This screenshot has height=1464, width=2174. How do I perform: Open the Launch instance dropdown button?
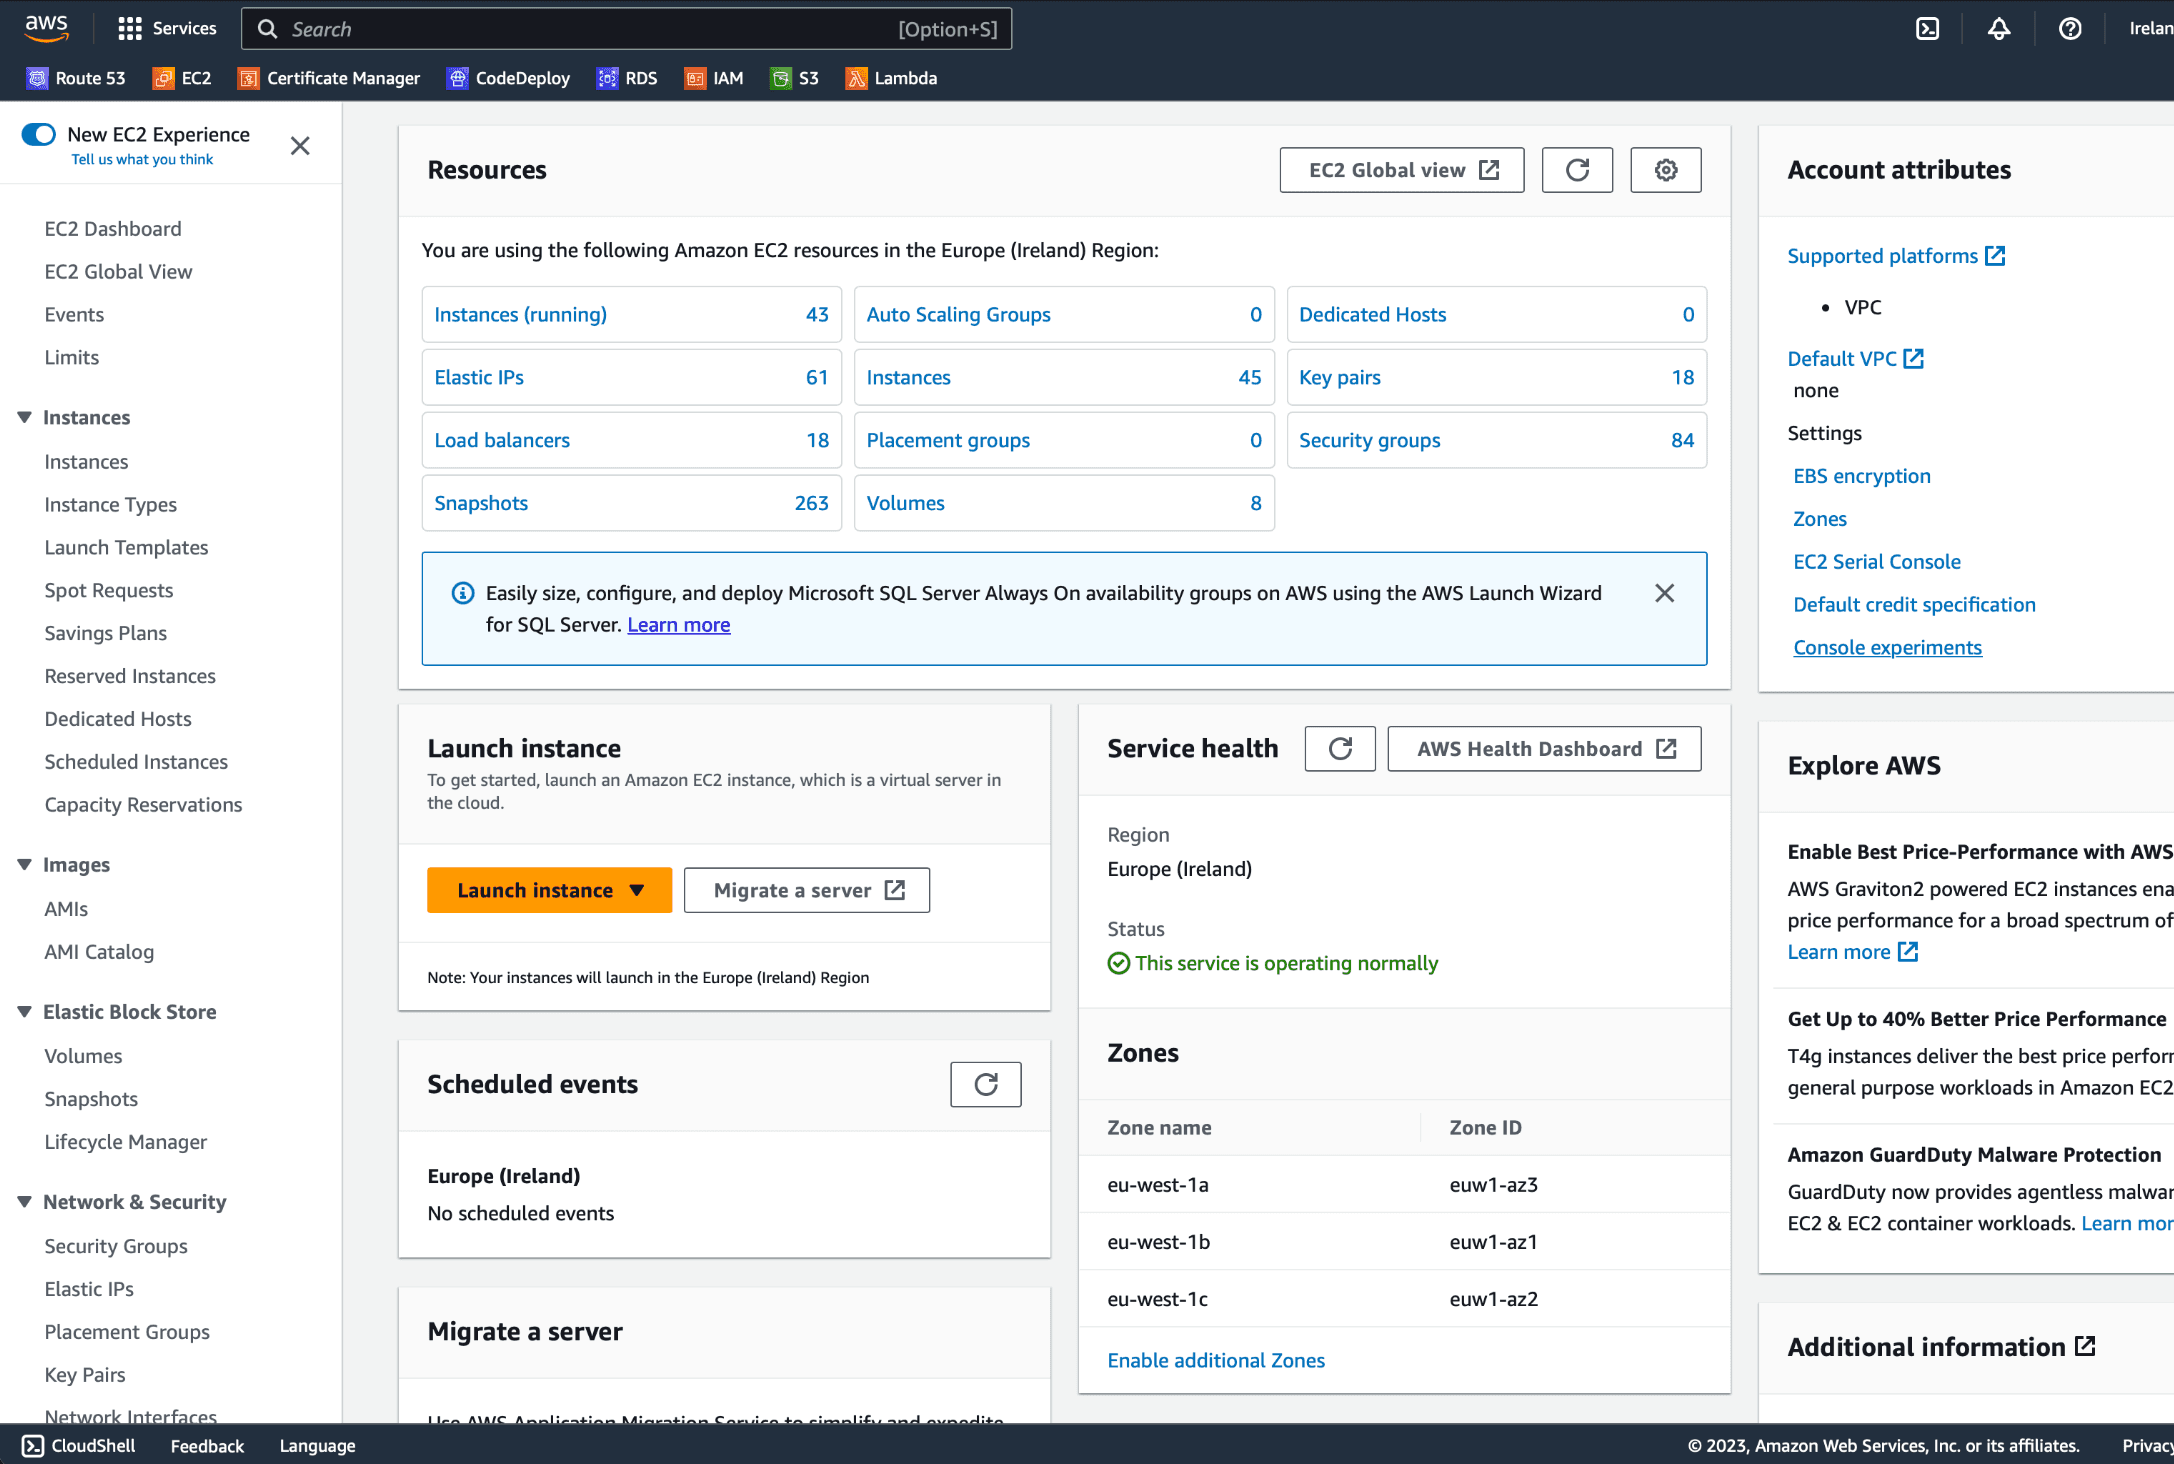549,890
